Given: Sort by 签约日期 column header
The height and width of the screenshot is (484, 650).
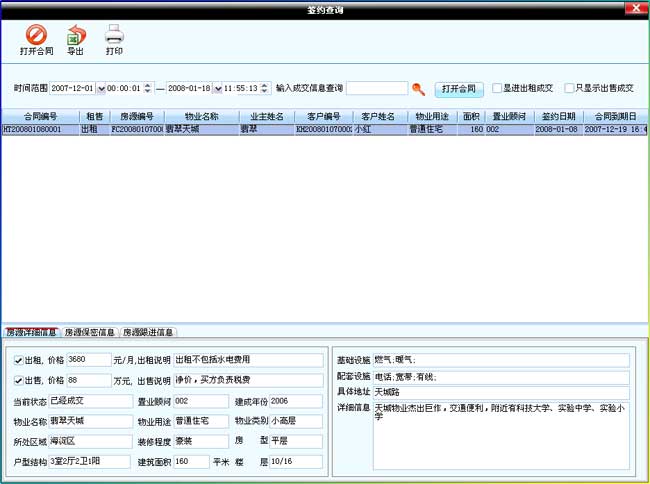Looking at the screenshot, I should pyautogui.click(x=557, y=116).
